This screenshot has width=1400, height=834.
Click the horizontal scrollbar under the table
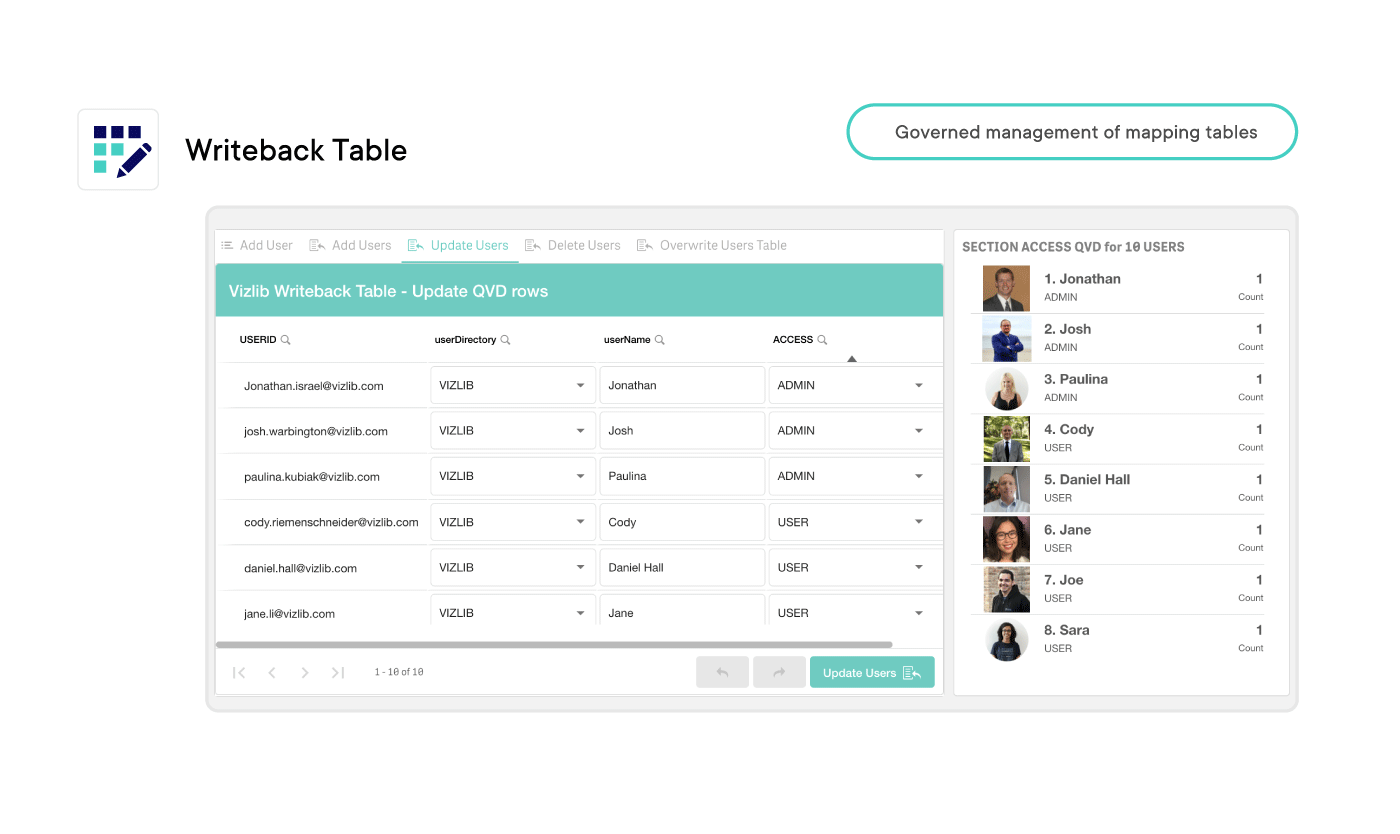pyautogui.click(x=554, y=645)
